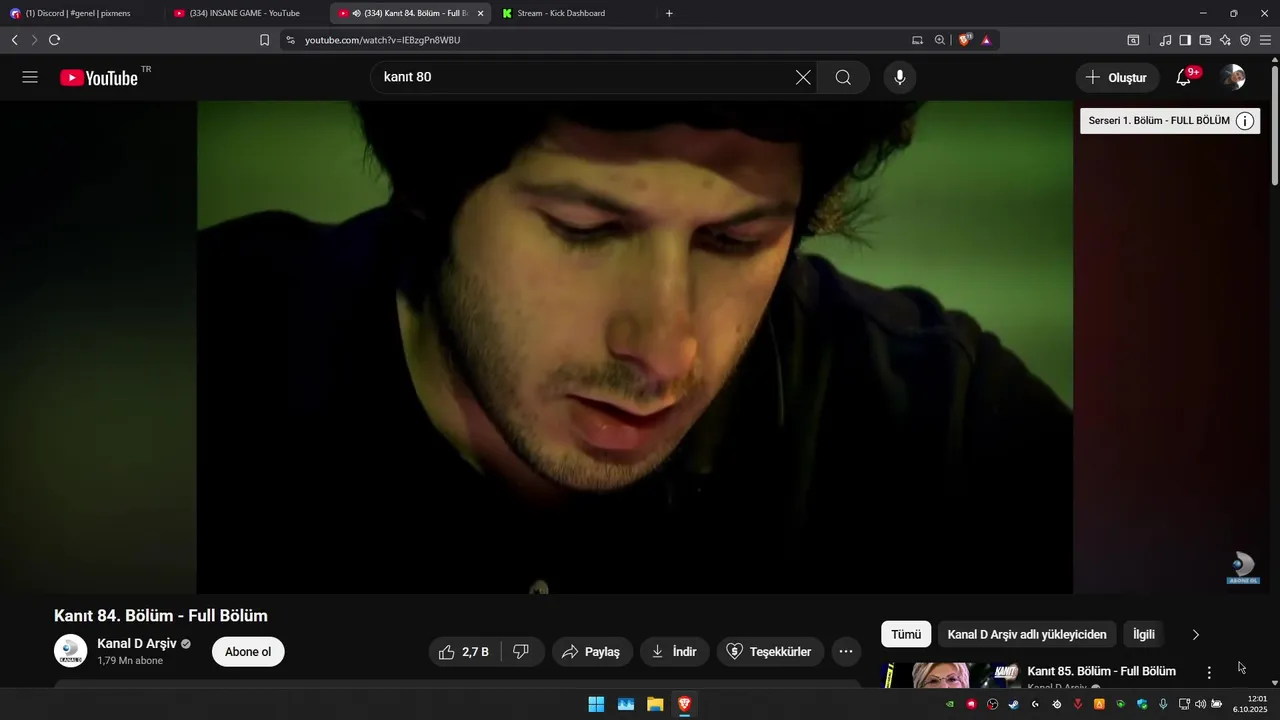Clear the search box with X
The height and width of the screenshot is (720, 1280).
tap(803, 77)
